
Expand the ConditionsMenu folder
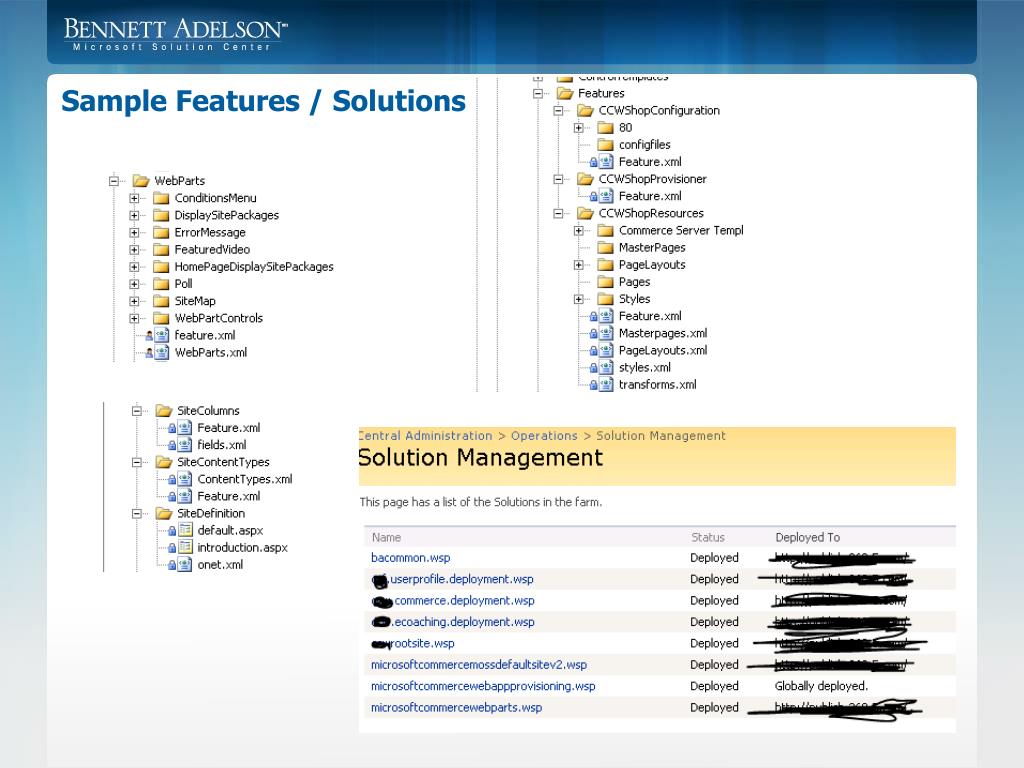coord(134,198)
